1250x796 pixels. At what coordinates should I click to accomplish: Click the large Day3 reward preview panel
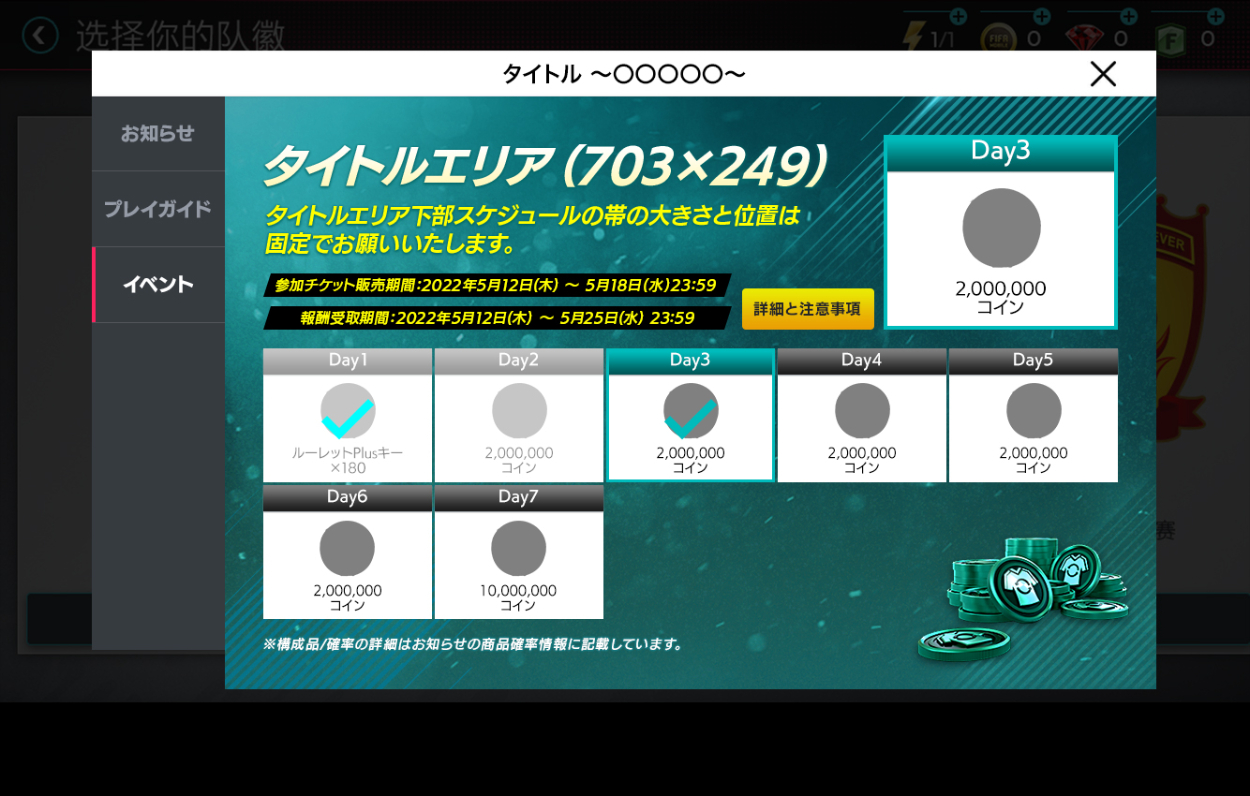(1000, 232)
